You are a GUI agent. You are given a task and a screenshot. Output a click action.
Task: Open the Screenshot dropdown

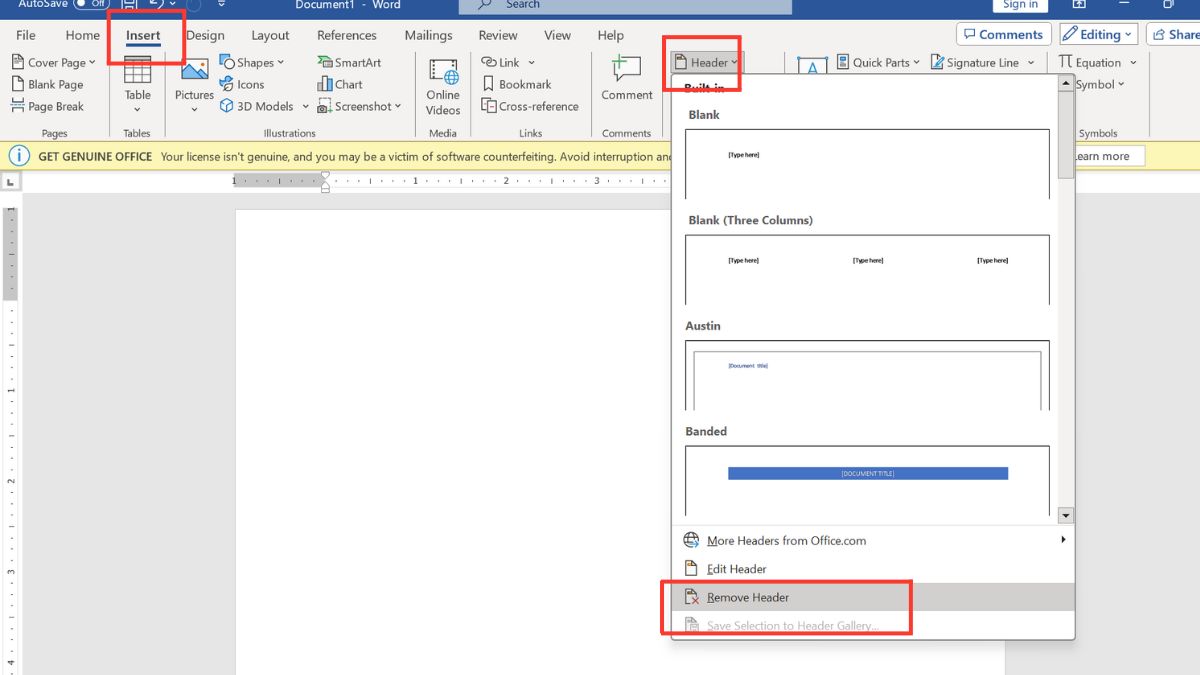tap(359, 106)
